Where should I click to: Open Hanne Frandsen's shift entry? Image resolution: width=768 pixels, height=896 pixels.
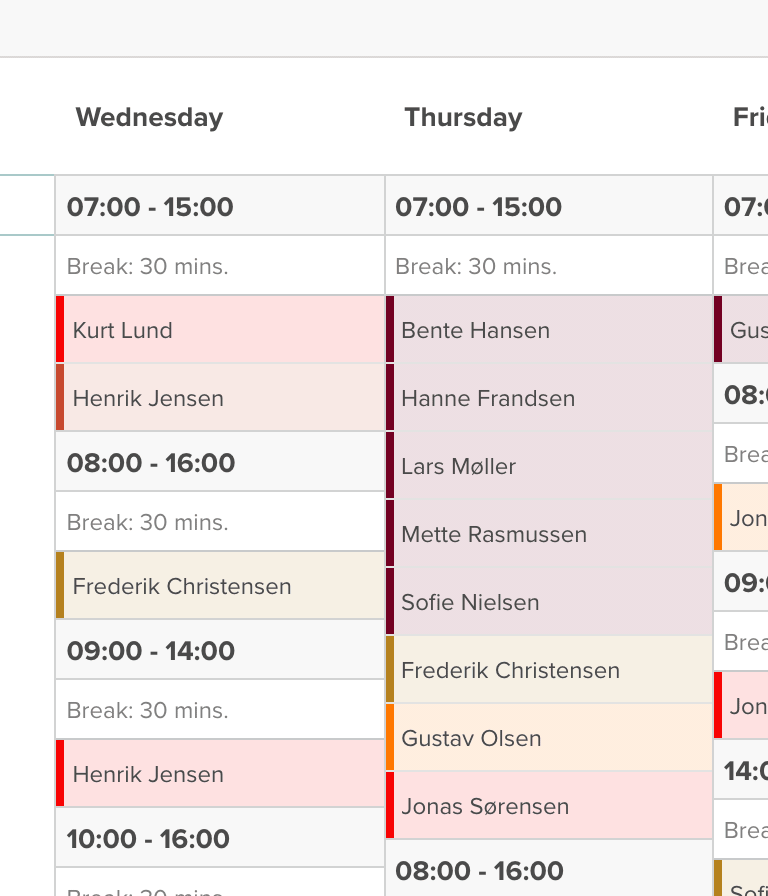[x=488, y=398]
